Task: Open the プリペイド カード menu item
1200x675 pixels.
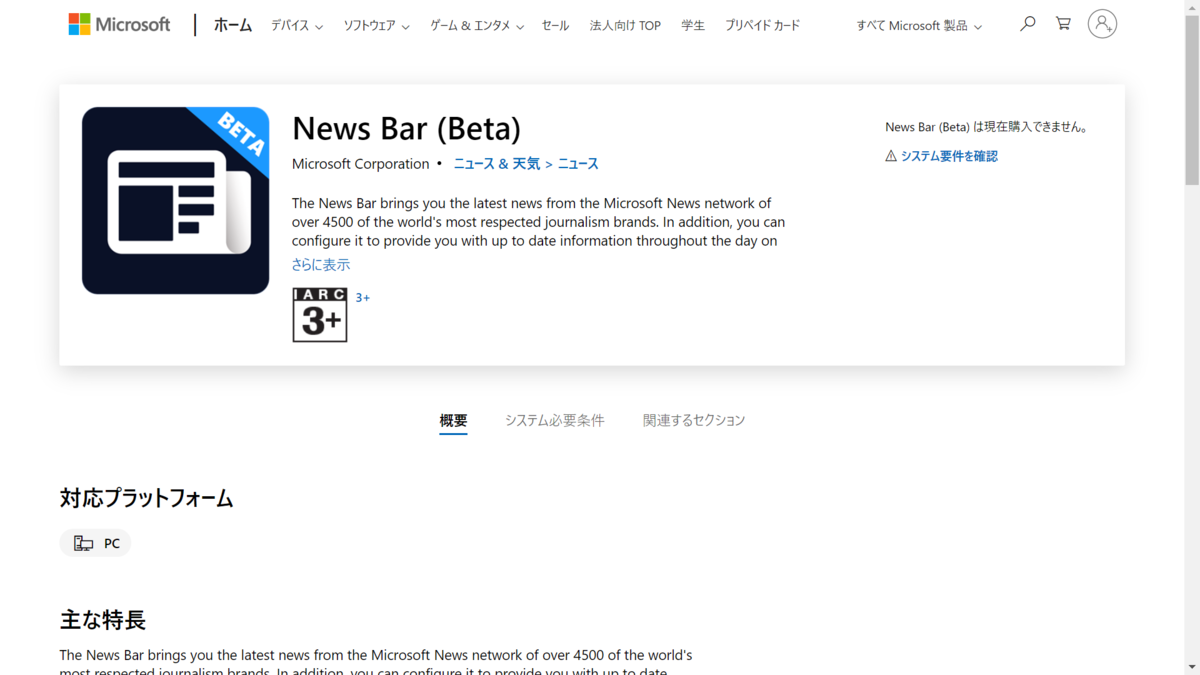Action: (763, 26)
